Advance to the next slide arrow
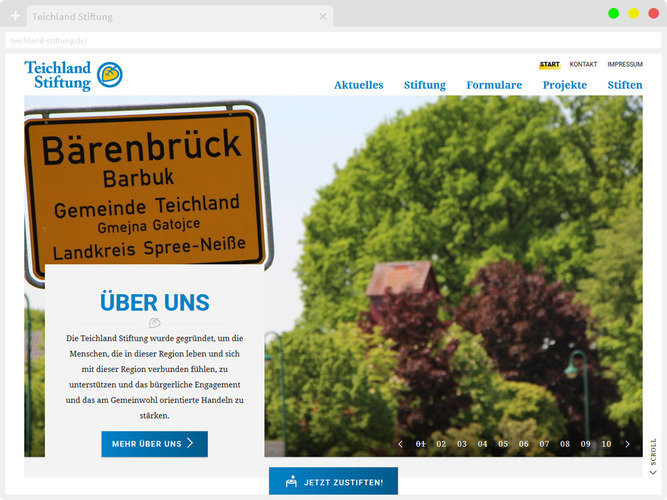The image size is (667, 500). coord(627,444)
